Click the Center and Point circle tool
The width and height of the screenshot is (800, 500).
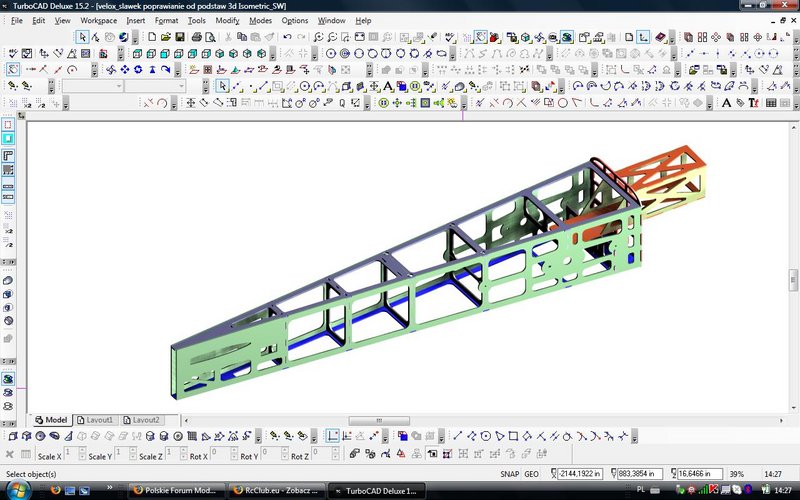[331, 54]
